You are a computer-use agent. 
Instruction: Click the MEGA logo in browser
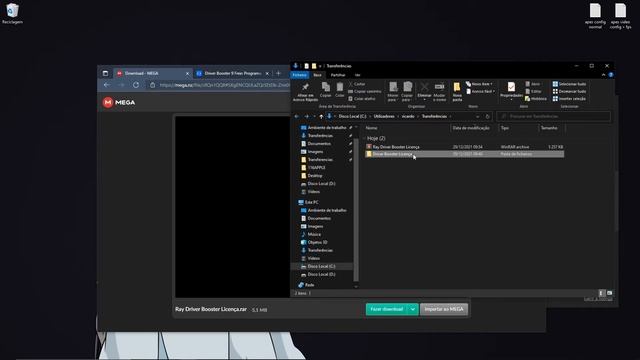coord(119,102)
